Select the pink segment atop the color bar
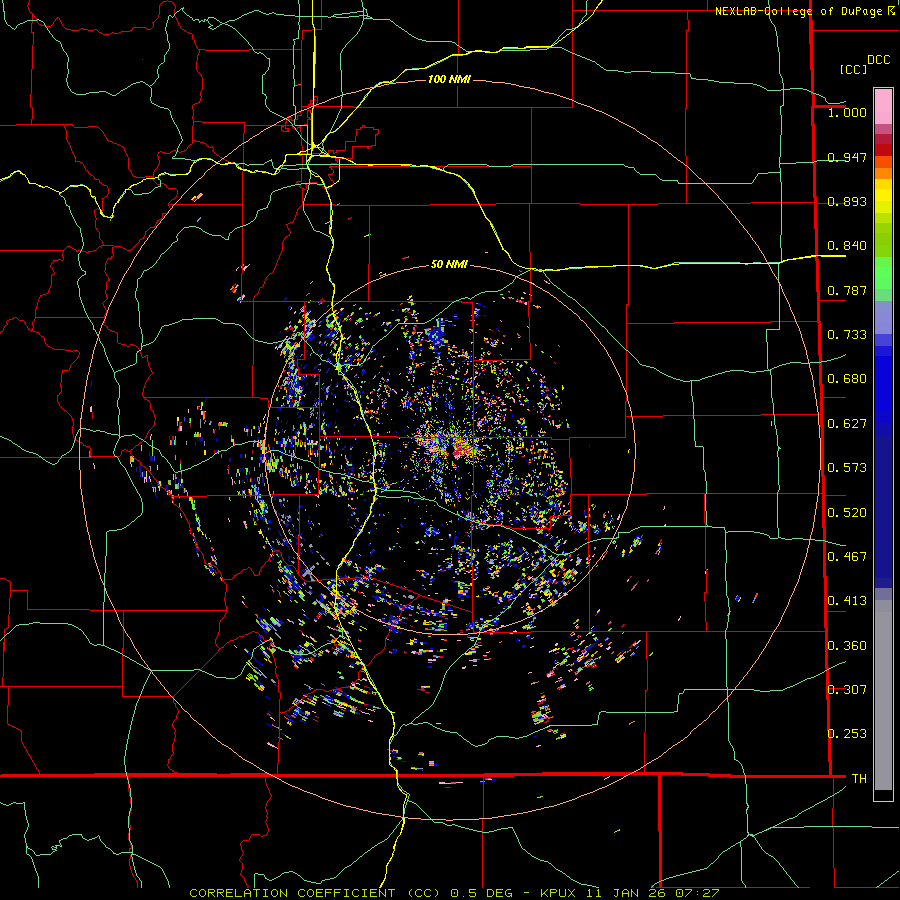900x900 pixels. (x=883, y=106)
